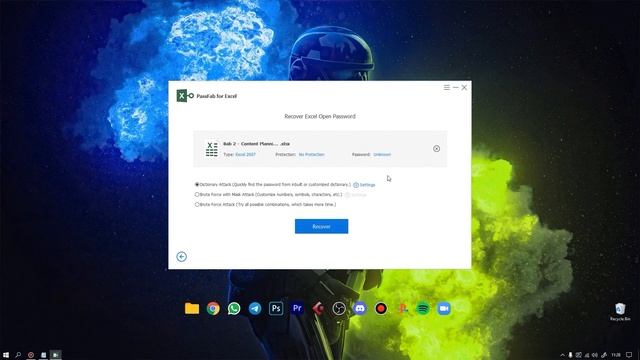Launch Google Chrome from the dock
The image size is (640, 360).
pyautogui.click(x=213, y=309)
